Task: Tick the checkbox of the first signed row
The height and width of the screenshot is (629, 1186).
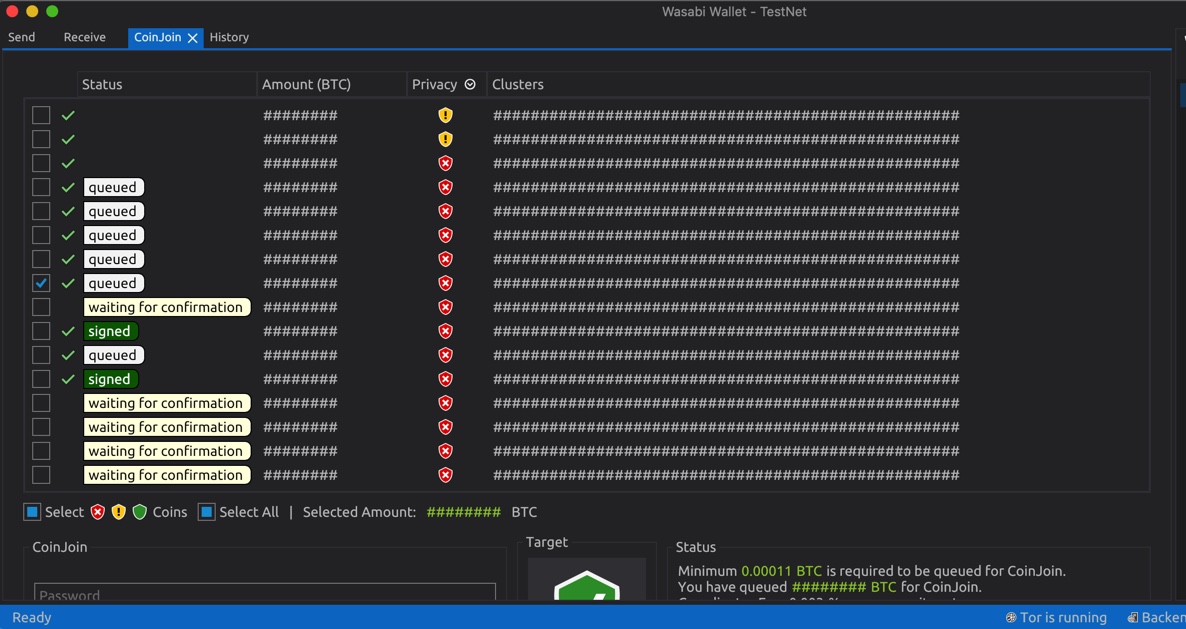Action: pyautogui.click(x=41, y=331)
